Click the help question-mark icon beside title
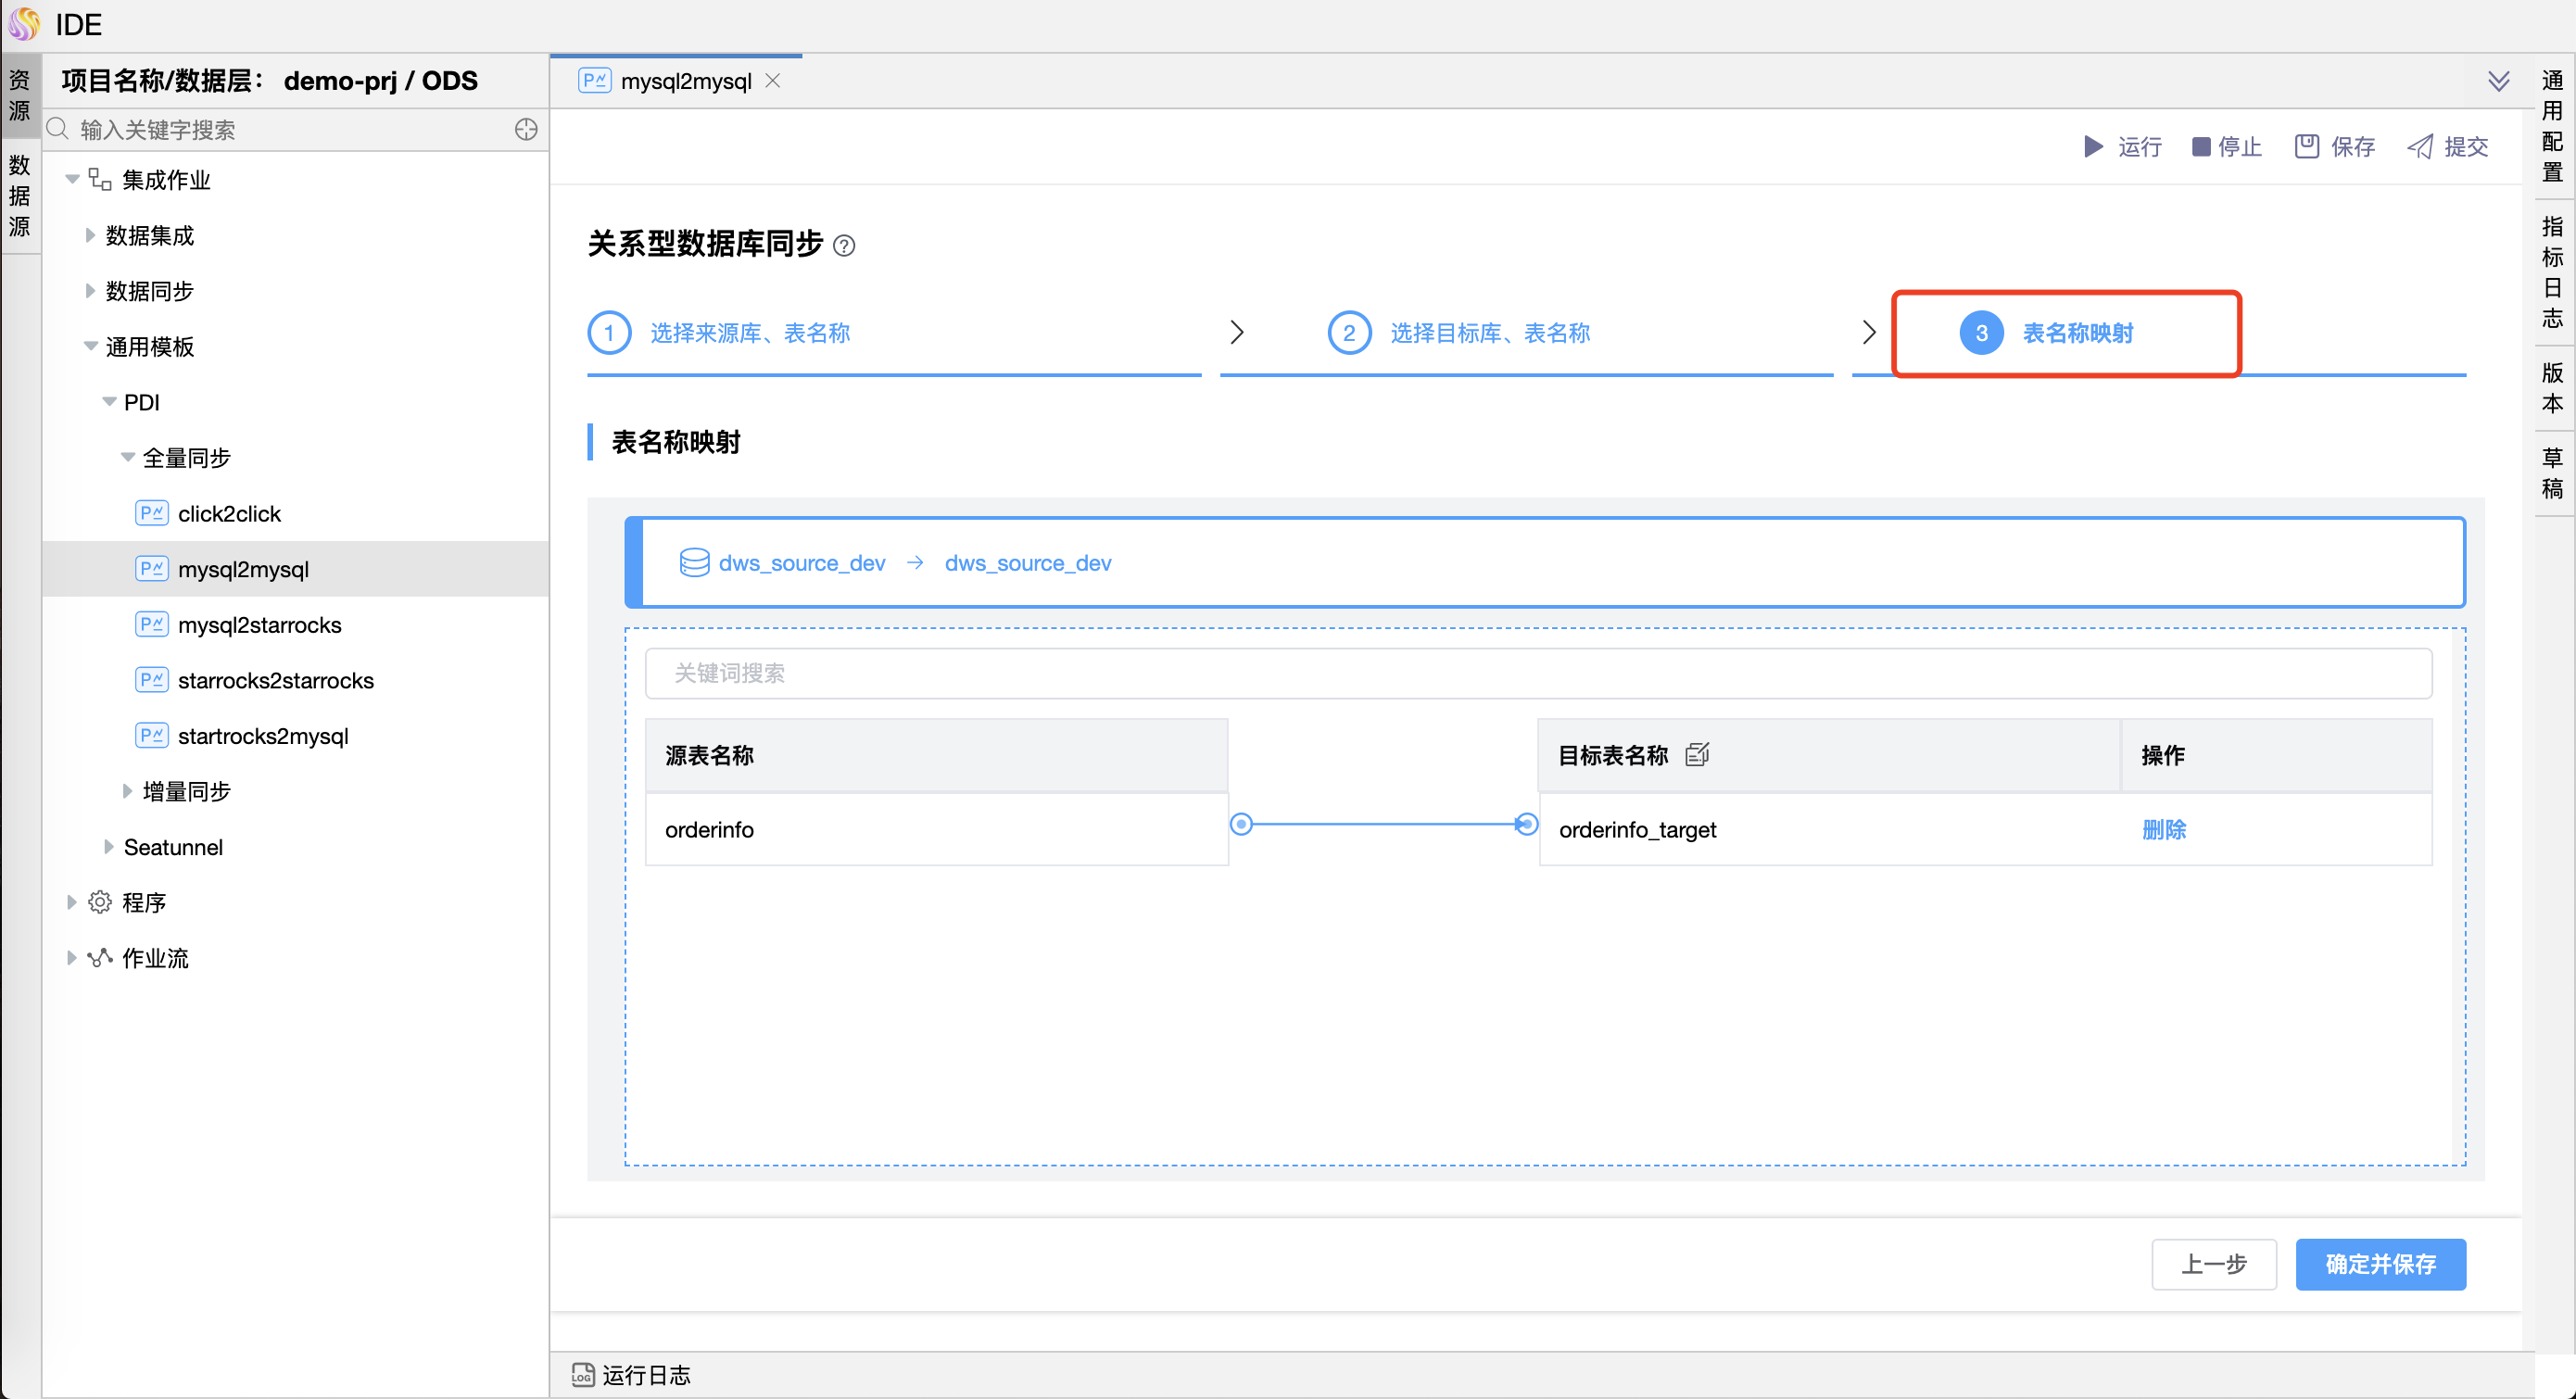 (x=844, y=246)
